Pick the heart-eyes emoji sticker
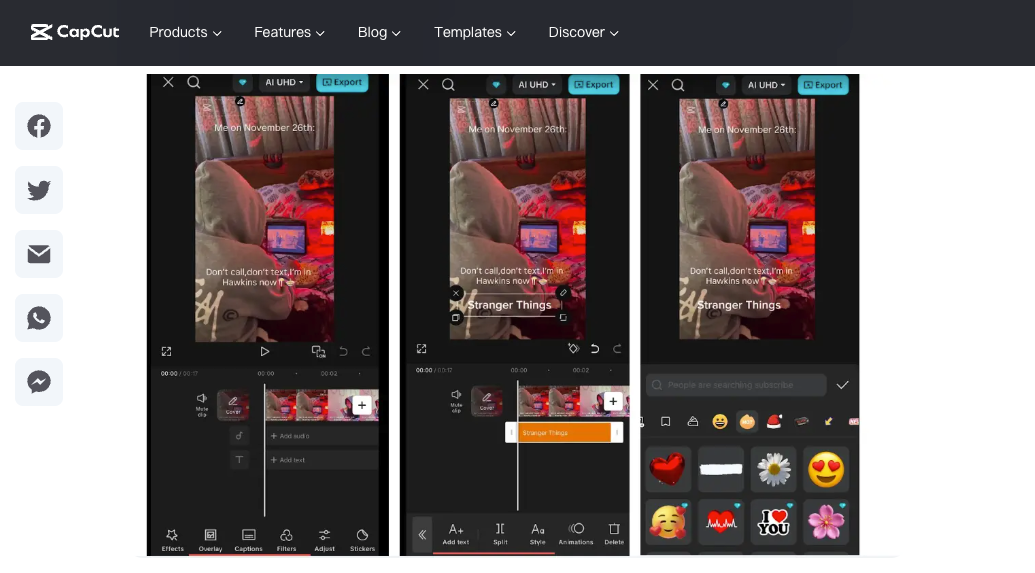Viewport: 1035px width, 573px height. click(826, 469)
